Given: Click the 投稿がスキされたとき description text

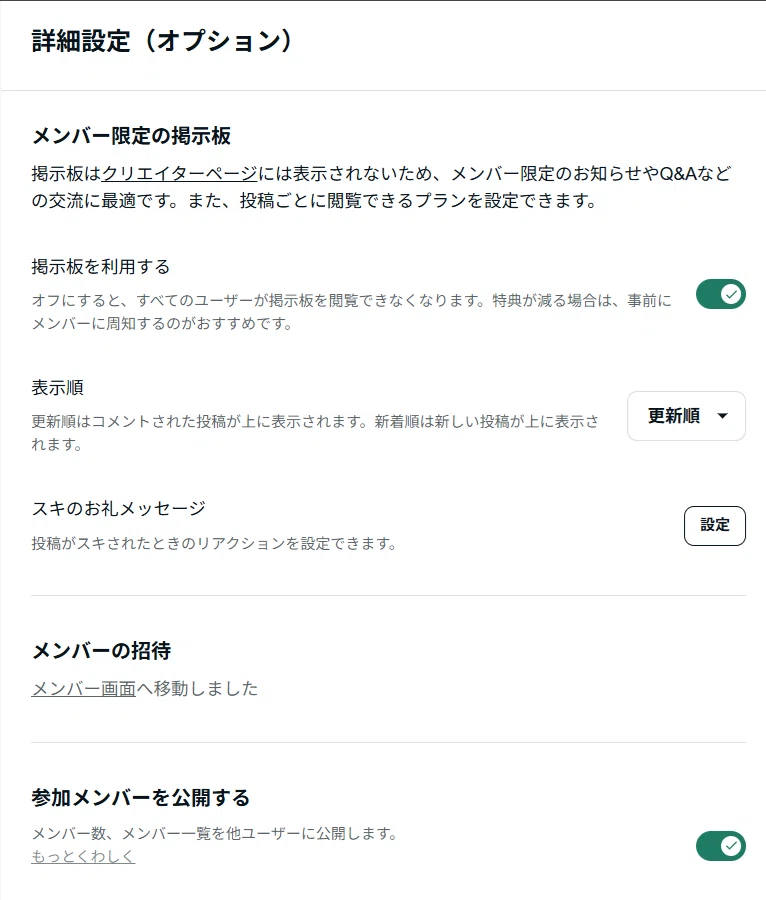Looking at the screenshot, I should [x=214, y=544].
